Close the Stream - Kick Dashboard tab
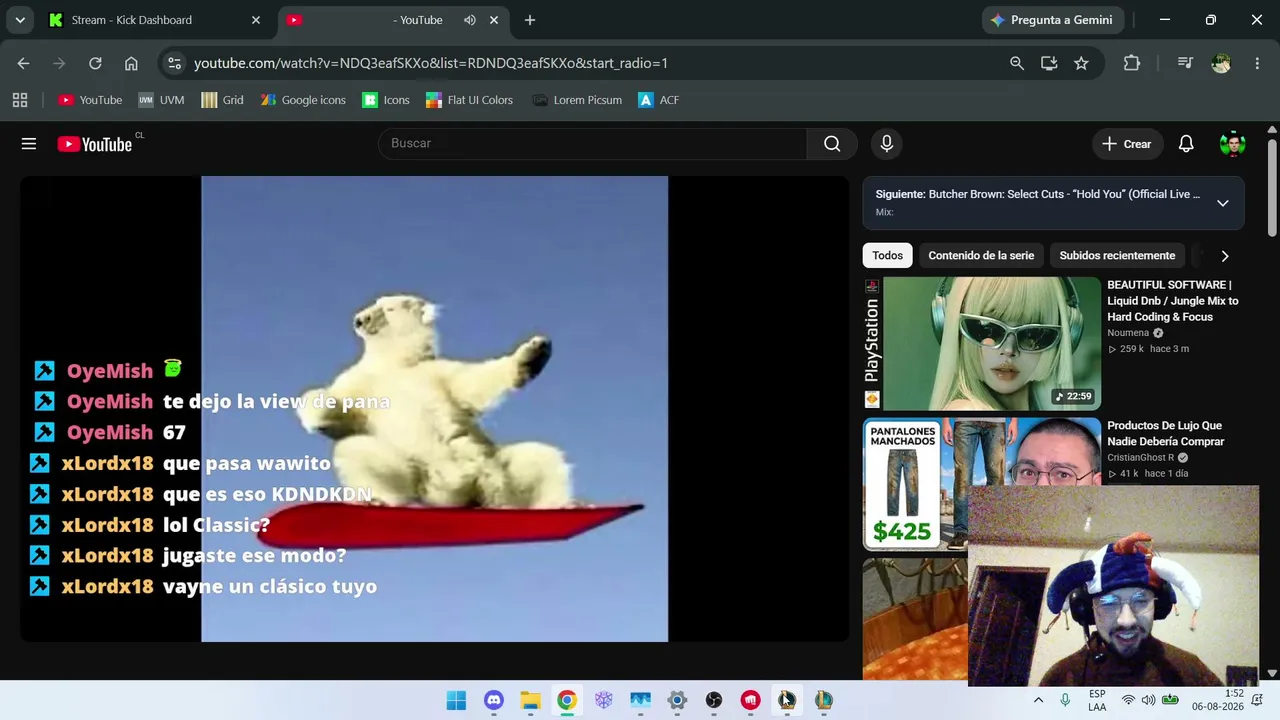Image resolution: width=1280 pixels, height=720 pixels. click(x=255, y=20)
